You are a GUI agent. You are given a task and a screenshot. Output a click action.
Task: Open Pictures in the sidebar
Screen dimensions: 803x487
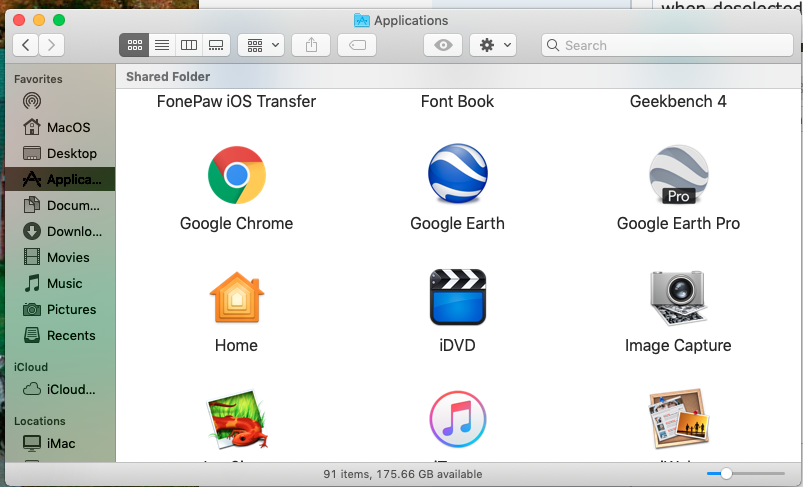pyautogui.click(x=59, y=309)
